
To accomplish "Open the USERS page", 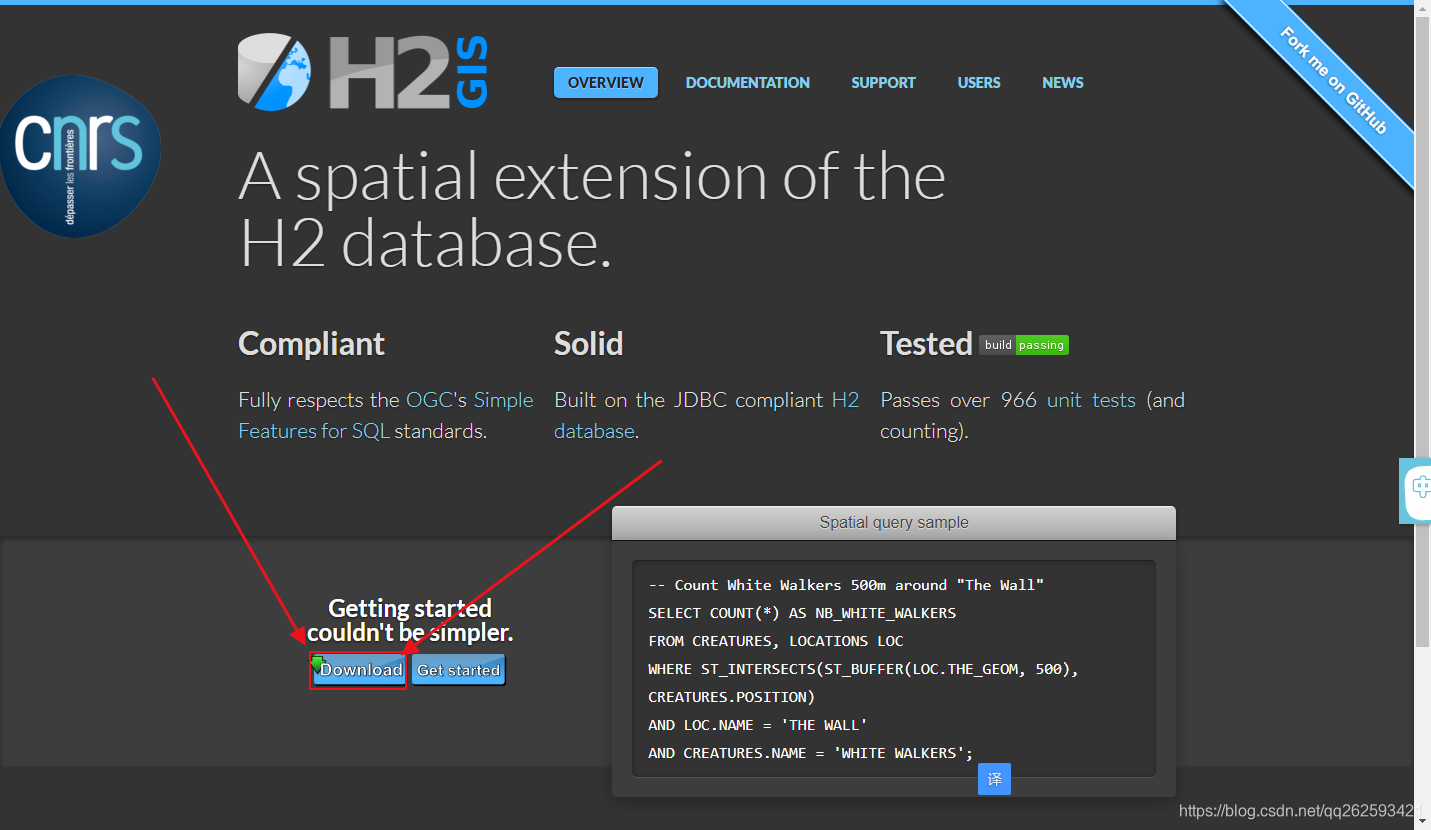I will coord(979,83).
